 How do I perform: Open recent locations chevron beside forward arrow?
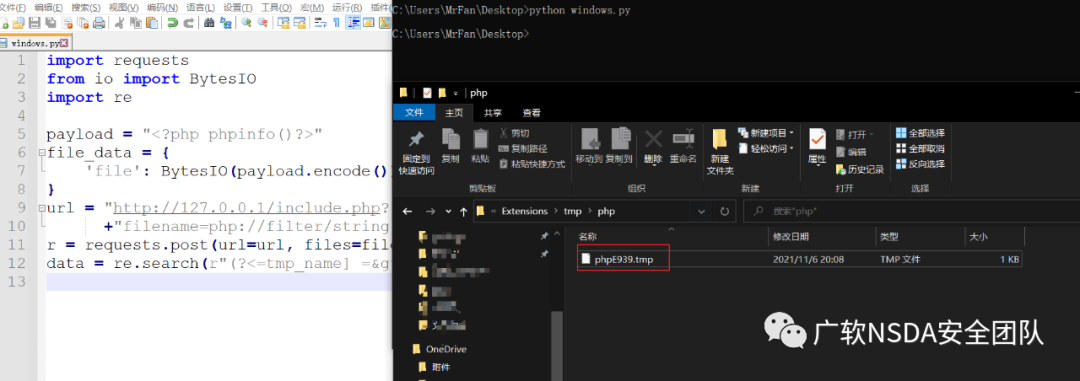(448, 212)
